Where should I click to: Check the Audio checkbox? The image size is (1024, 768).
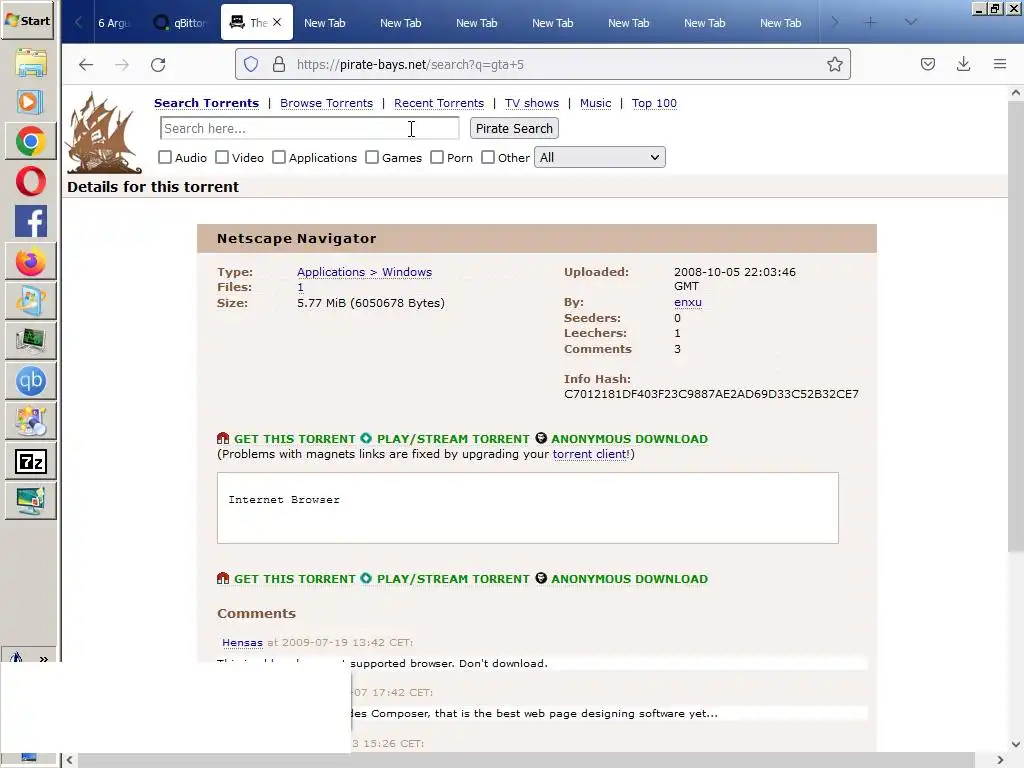click(x=165, y=157)
